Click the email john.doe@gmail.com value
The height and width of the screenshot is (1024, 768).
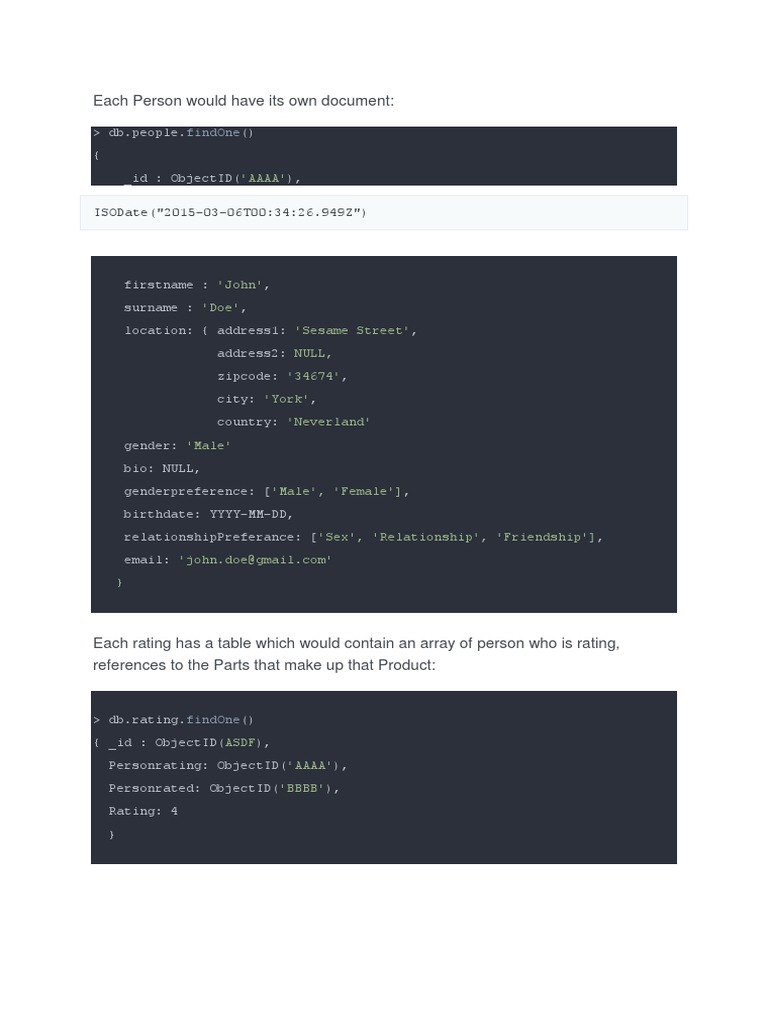click(x=255, y=560)
